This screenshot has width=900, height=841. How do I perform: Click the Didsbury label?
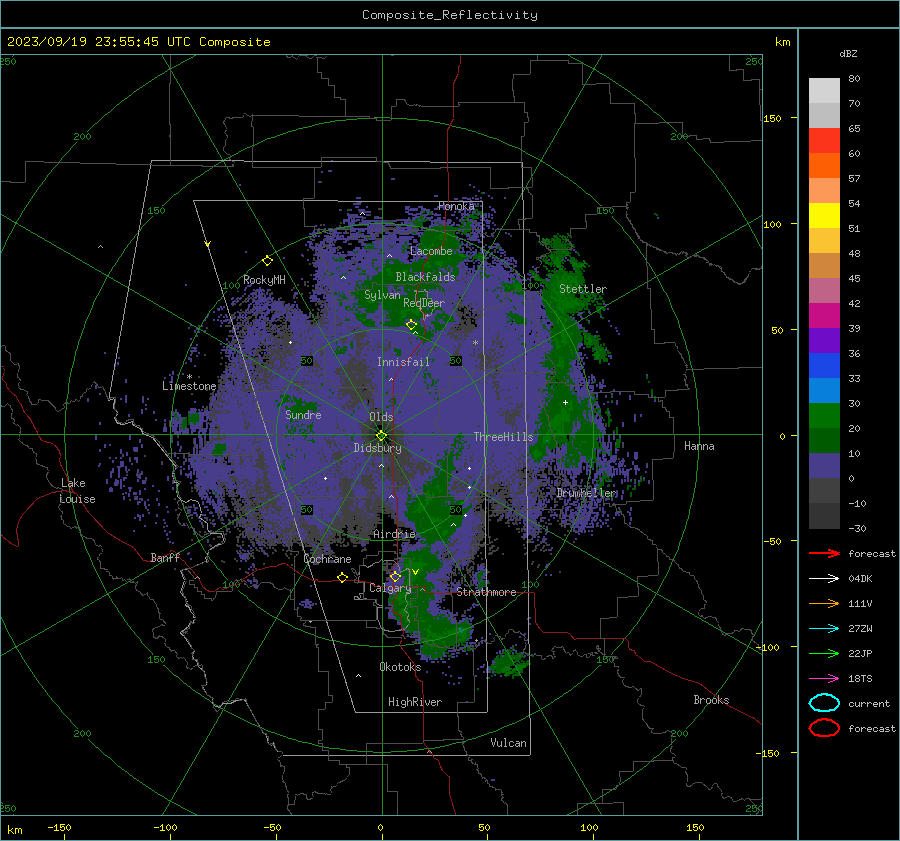tap(377, 448)
